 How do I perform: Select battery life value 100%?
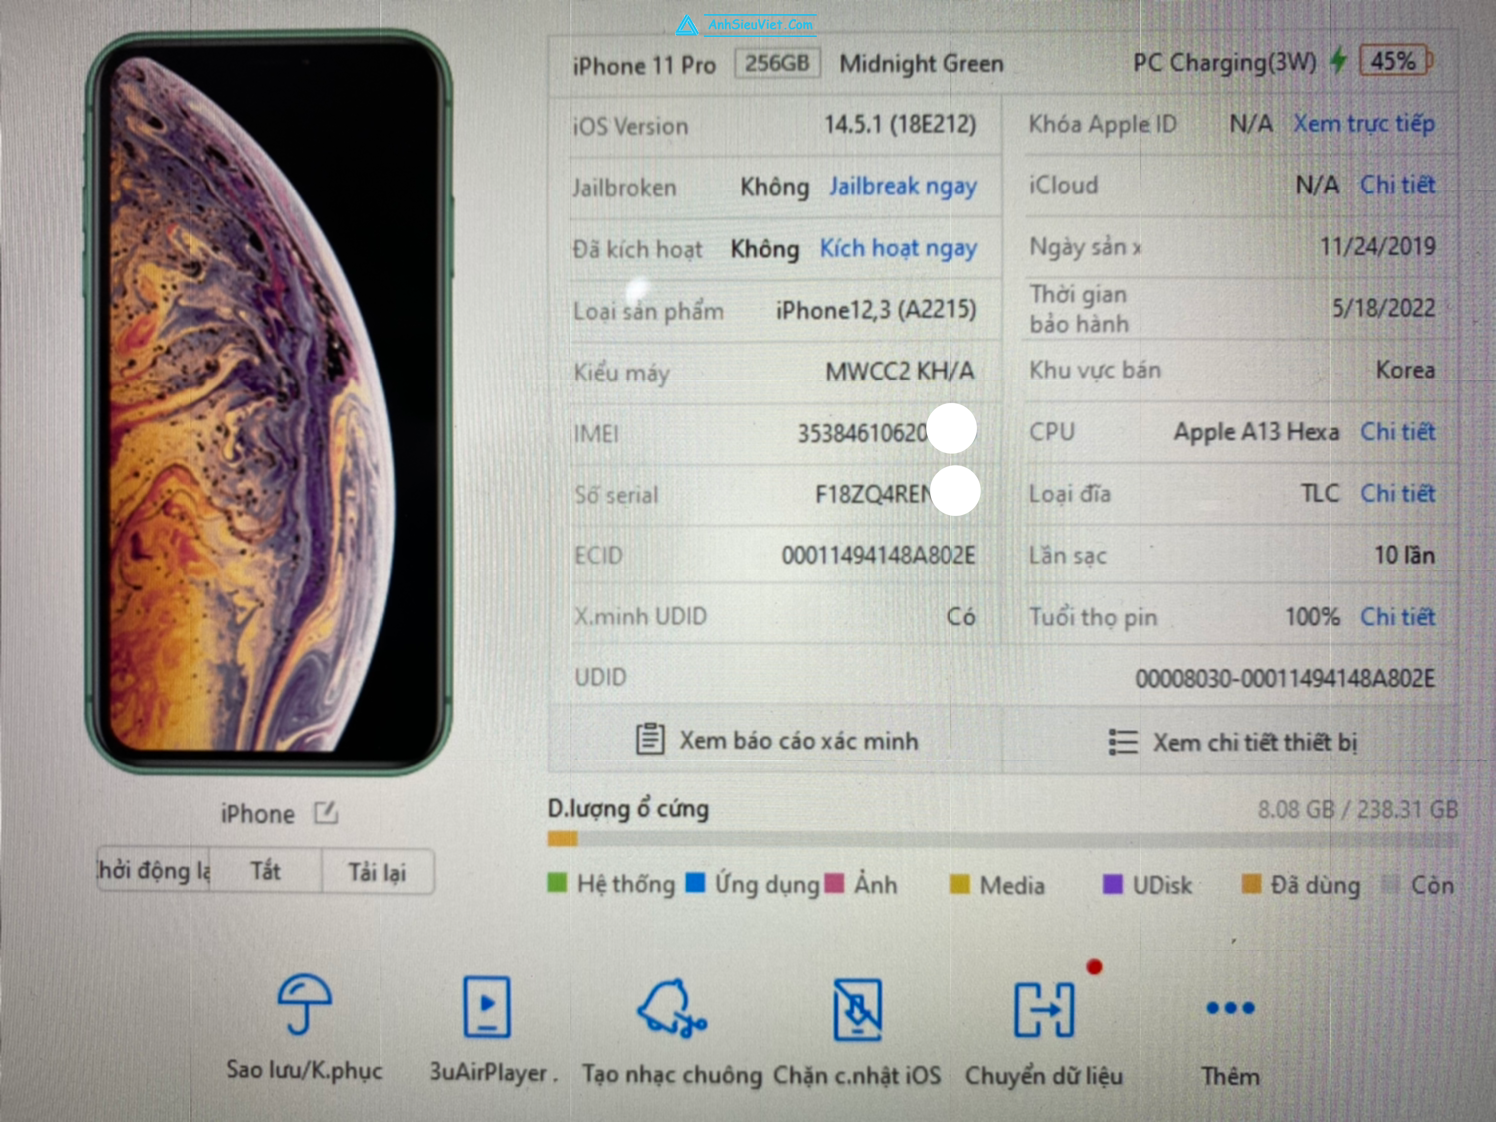(x=1312, y=617)
